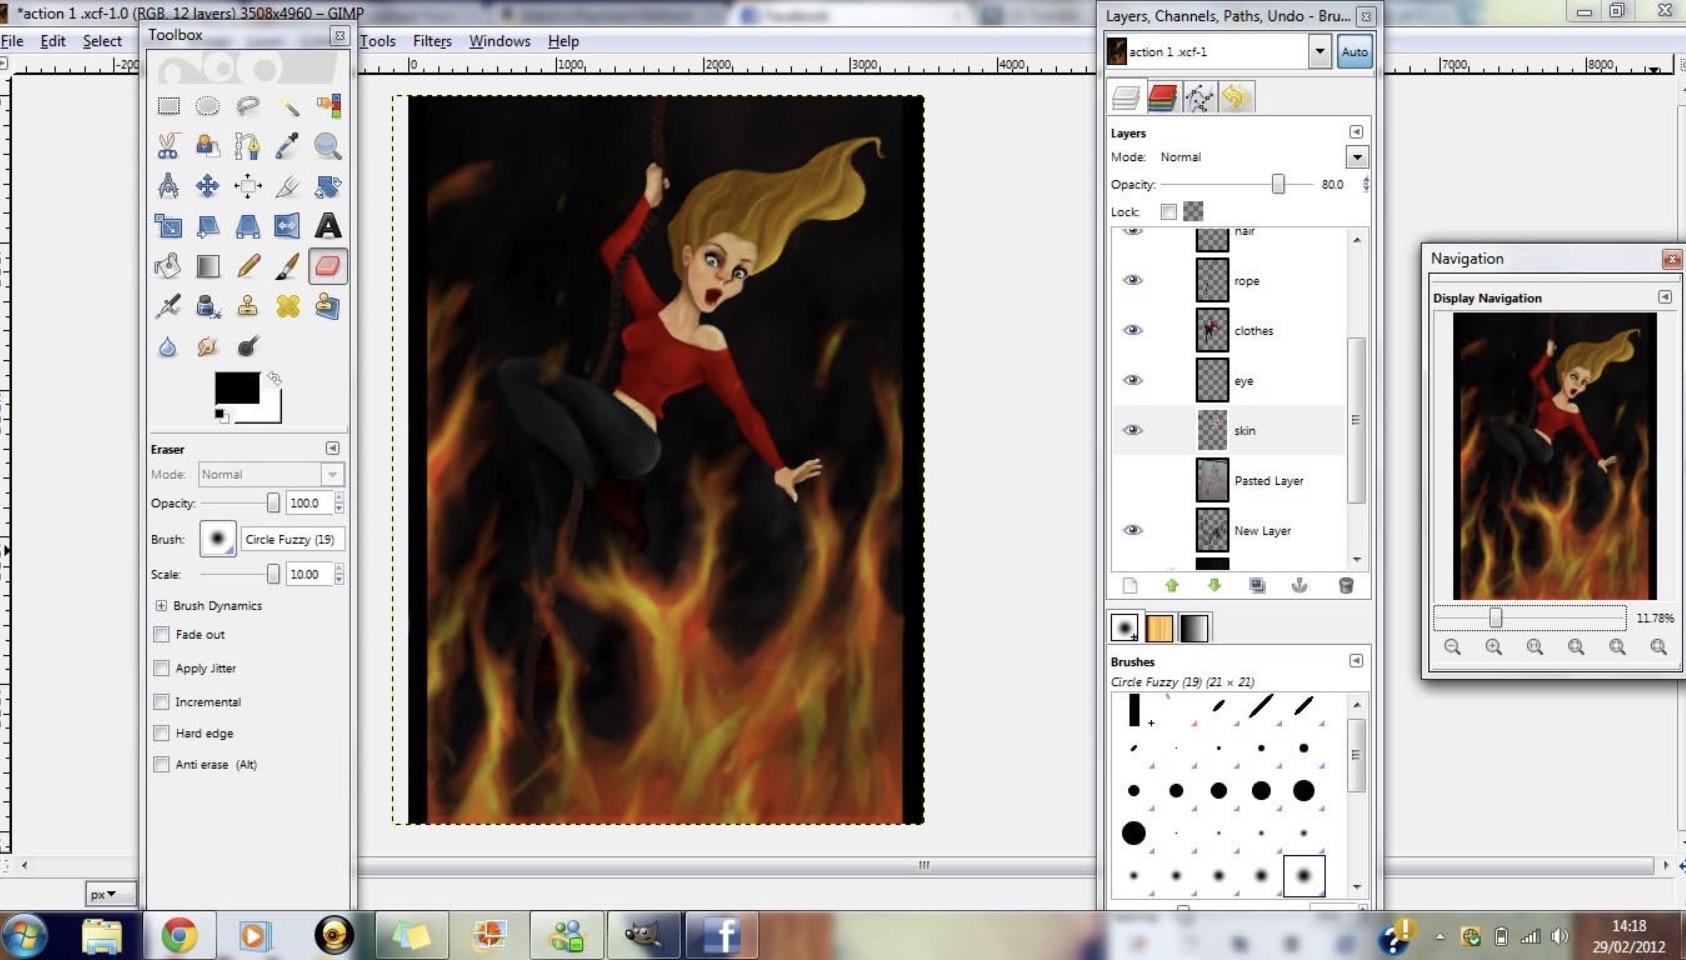Select the Bucket Fill tool
This screenshot has width=1686, height=960.
point(168,266)
